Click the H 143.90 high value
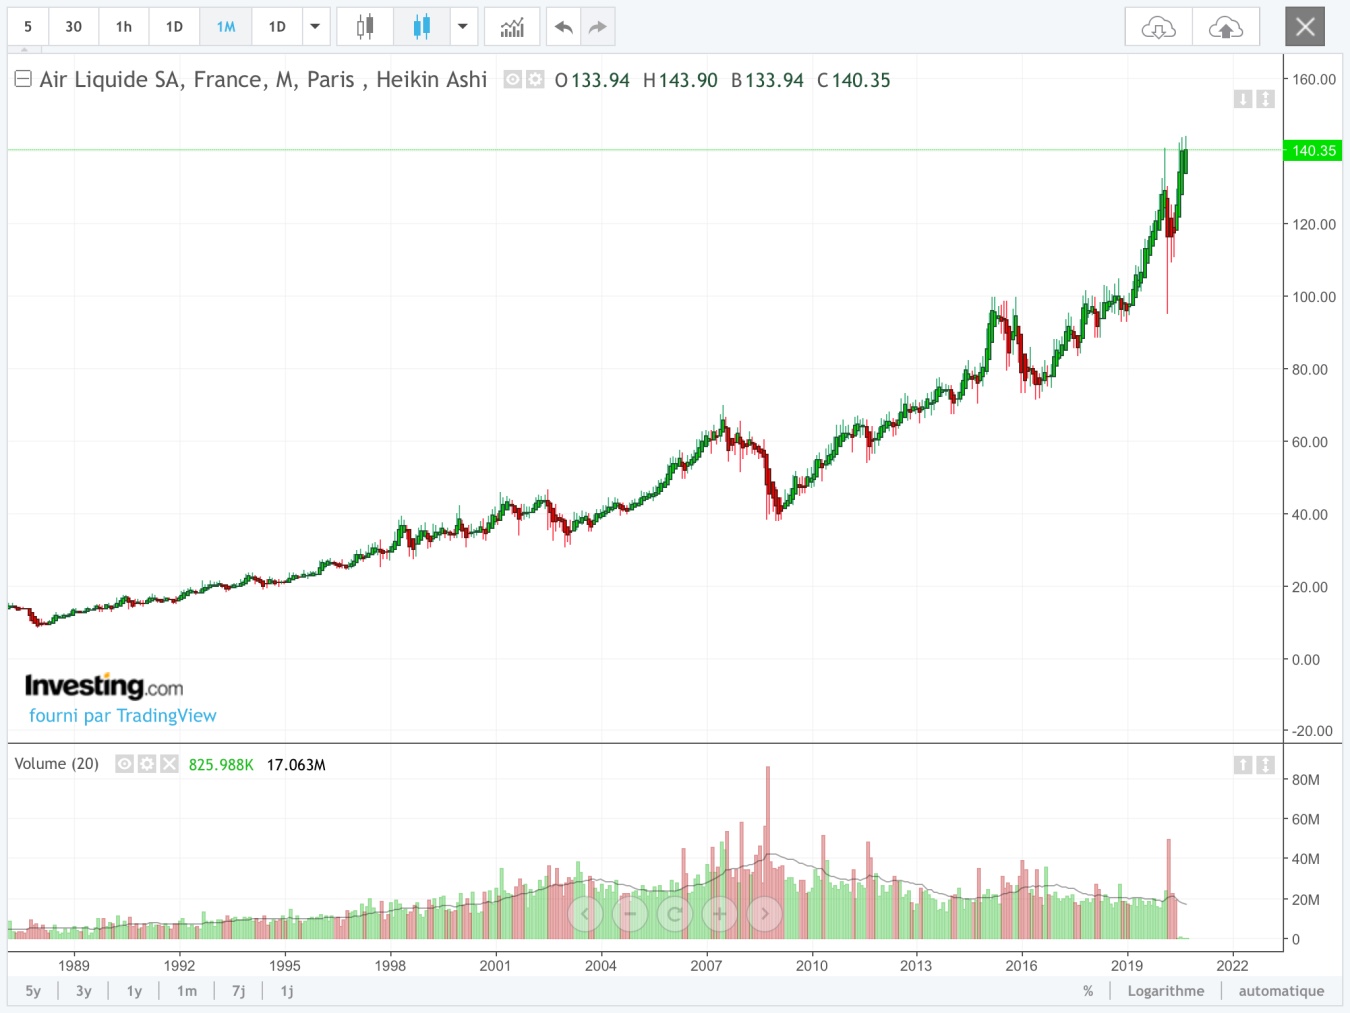This screenshot has width=1350, height=1013. [680, 80]
